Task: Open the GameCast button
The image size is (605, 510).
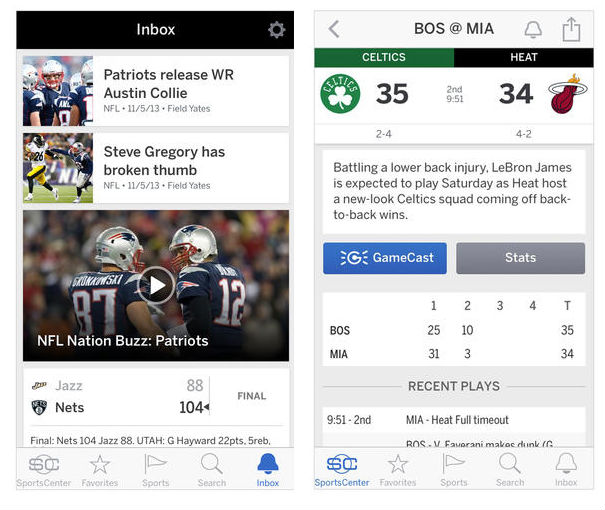Action: click(x=385, y=258)
